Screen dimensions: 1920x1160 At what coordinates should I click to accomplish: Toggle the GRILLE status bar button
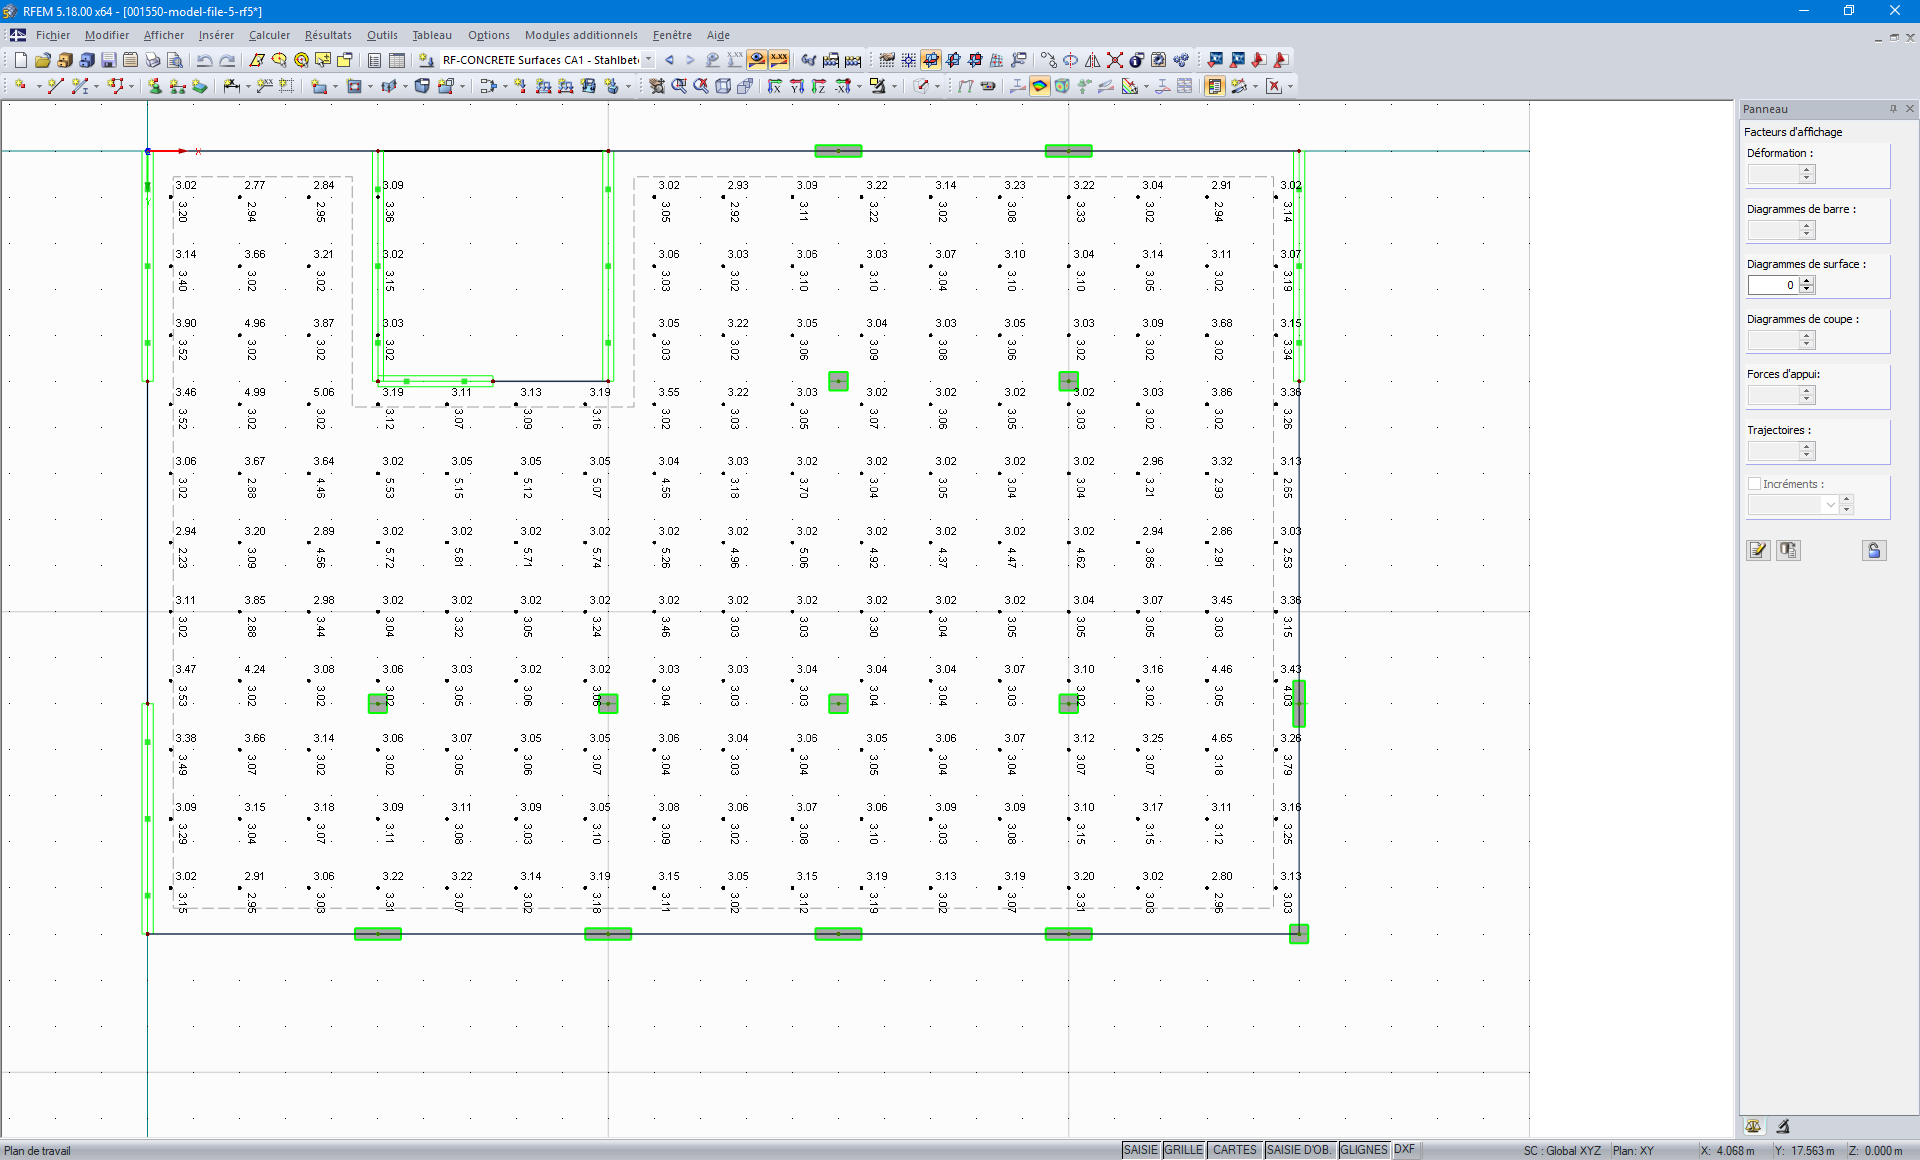(1183, 1150)
